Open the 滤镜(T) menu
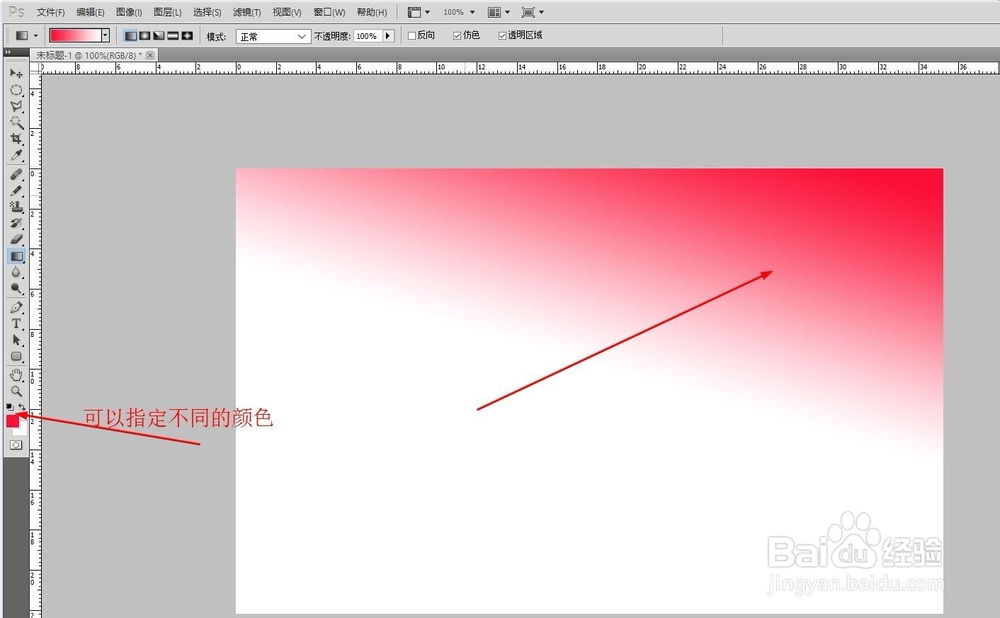Screen dimensions: 1000x618 [247, 12]
